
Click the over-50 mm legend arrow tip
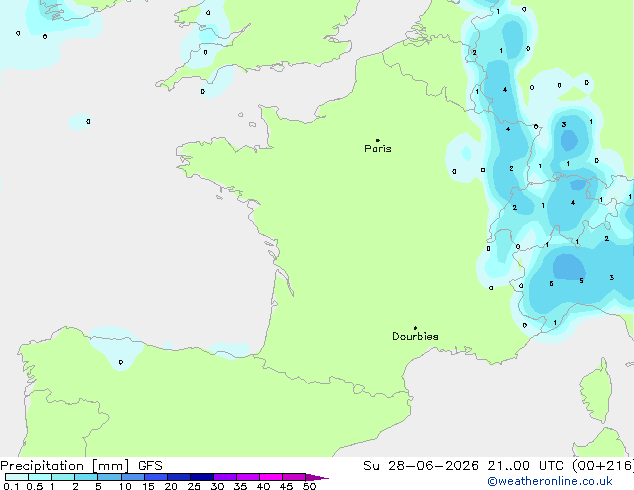(x=317, y=477)
